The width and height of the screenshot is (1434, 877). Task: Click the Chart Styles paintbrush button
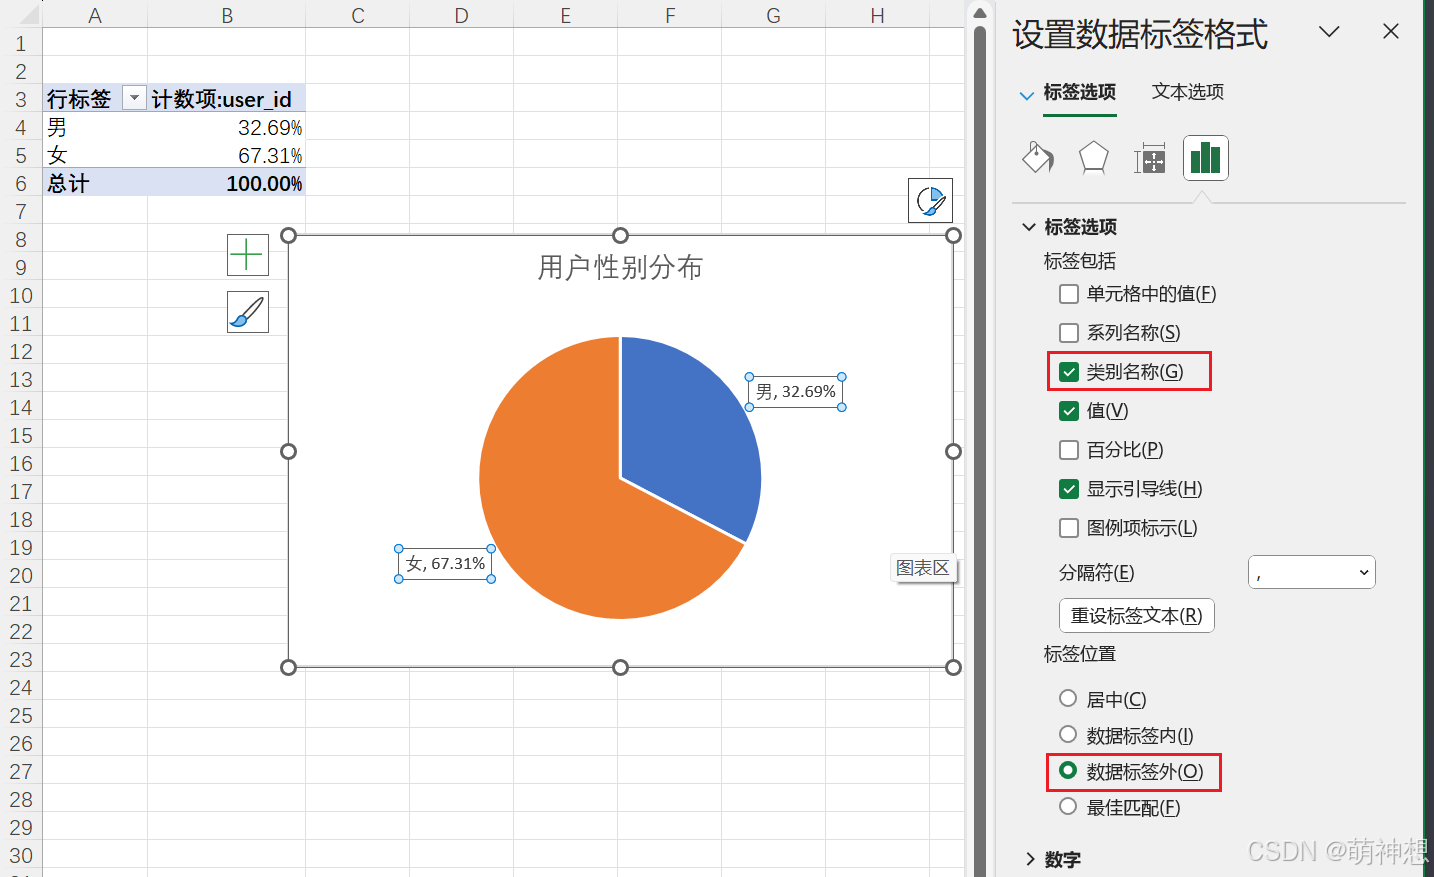(248, 312)
